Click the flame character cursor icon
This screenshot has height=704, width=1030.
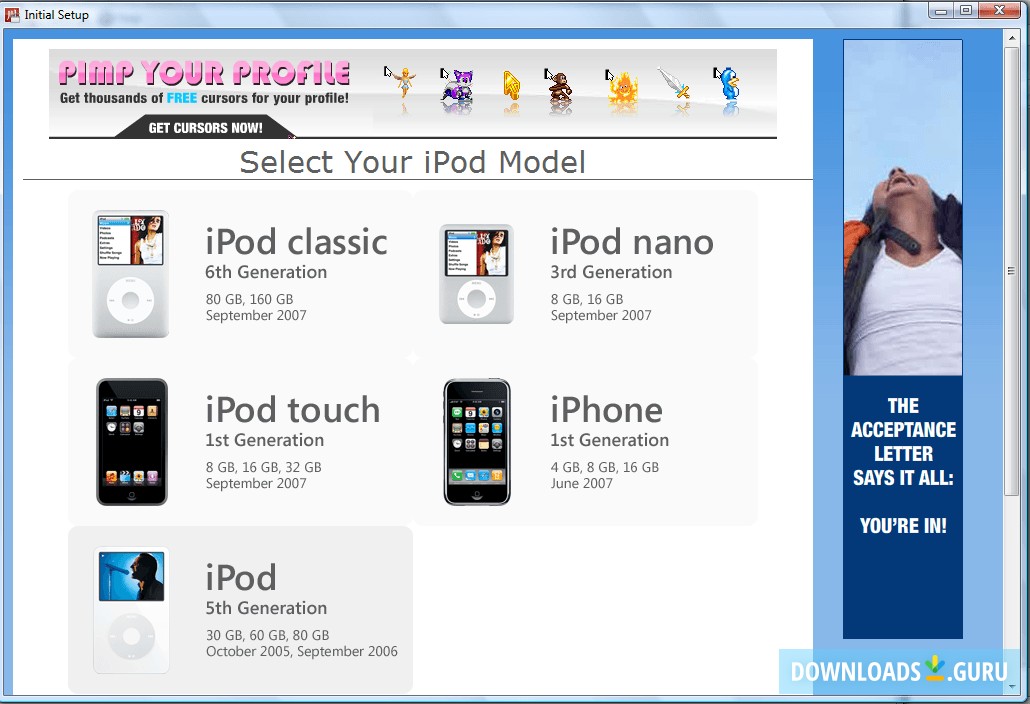(x=621, y=87)
